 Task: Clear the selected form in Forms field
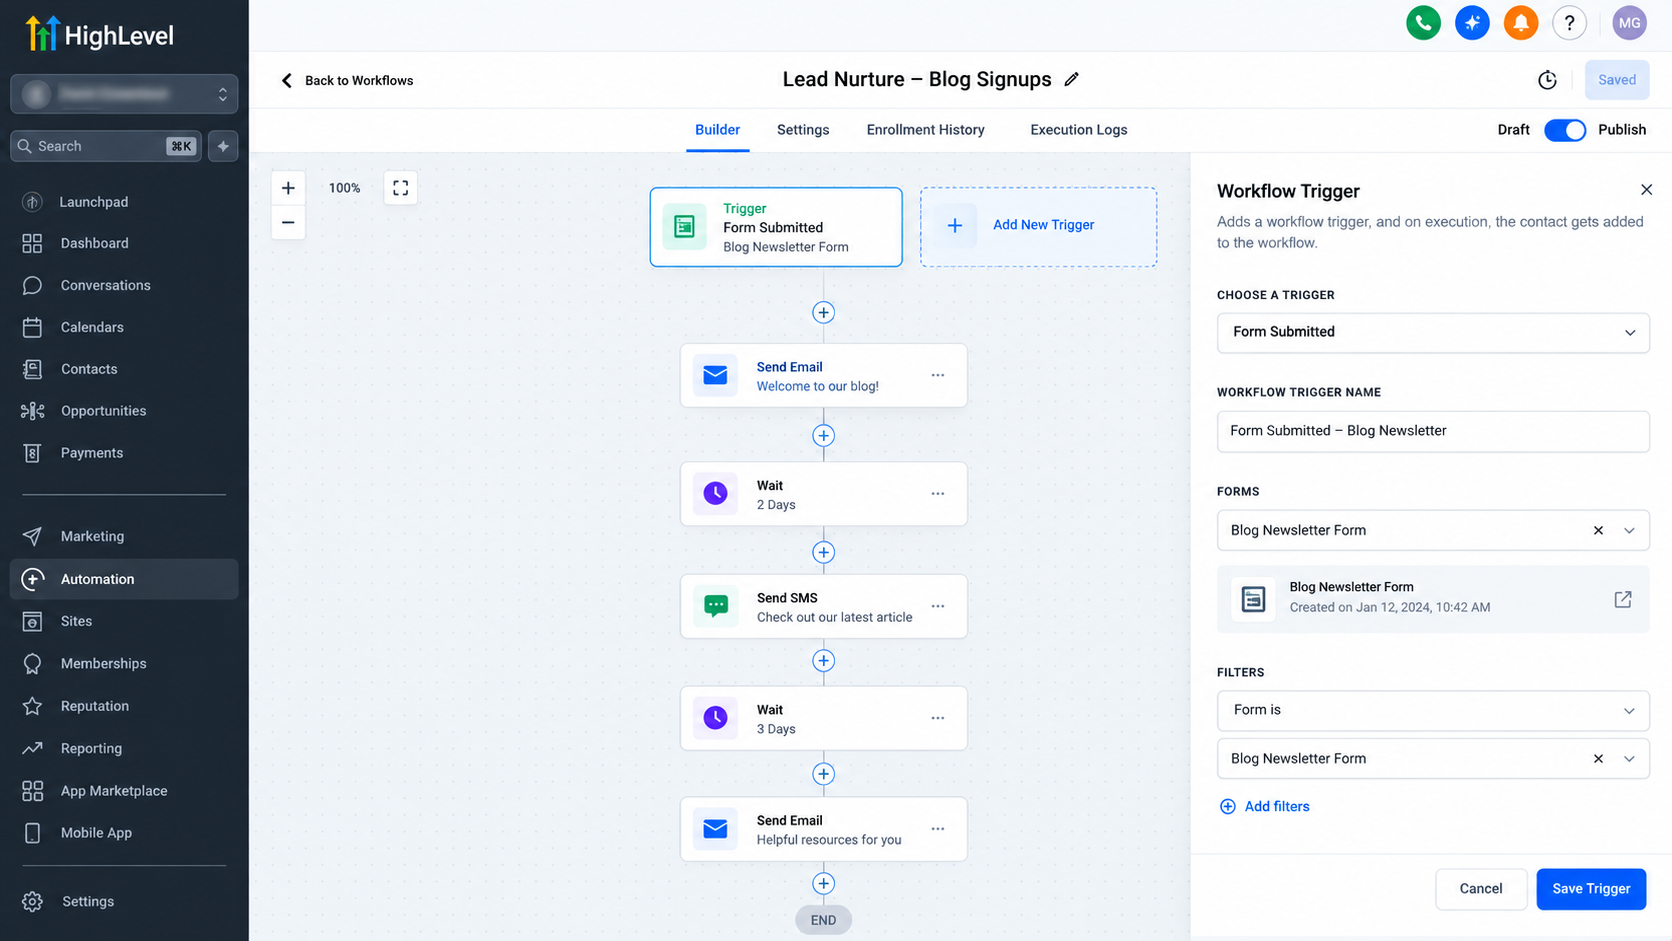click(x=1598, y=531)
